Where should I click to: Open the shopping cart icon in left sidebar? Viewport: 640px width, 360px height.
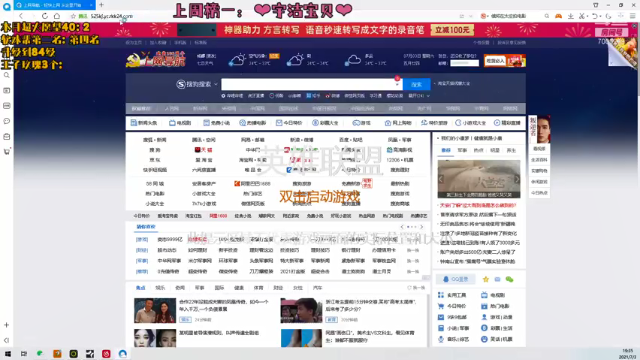pos(7,151)
